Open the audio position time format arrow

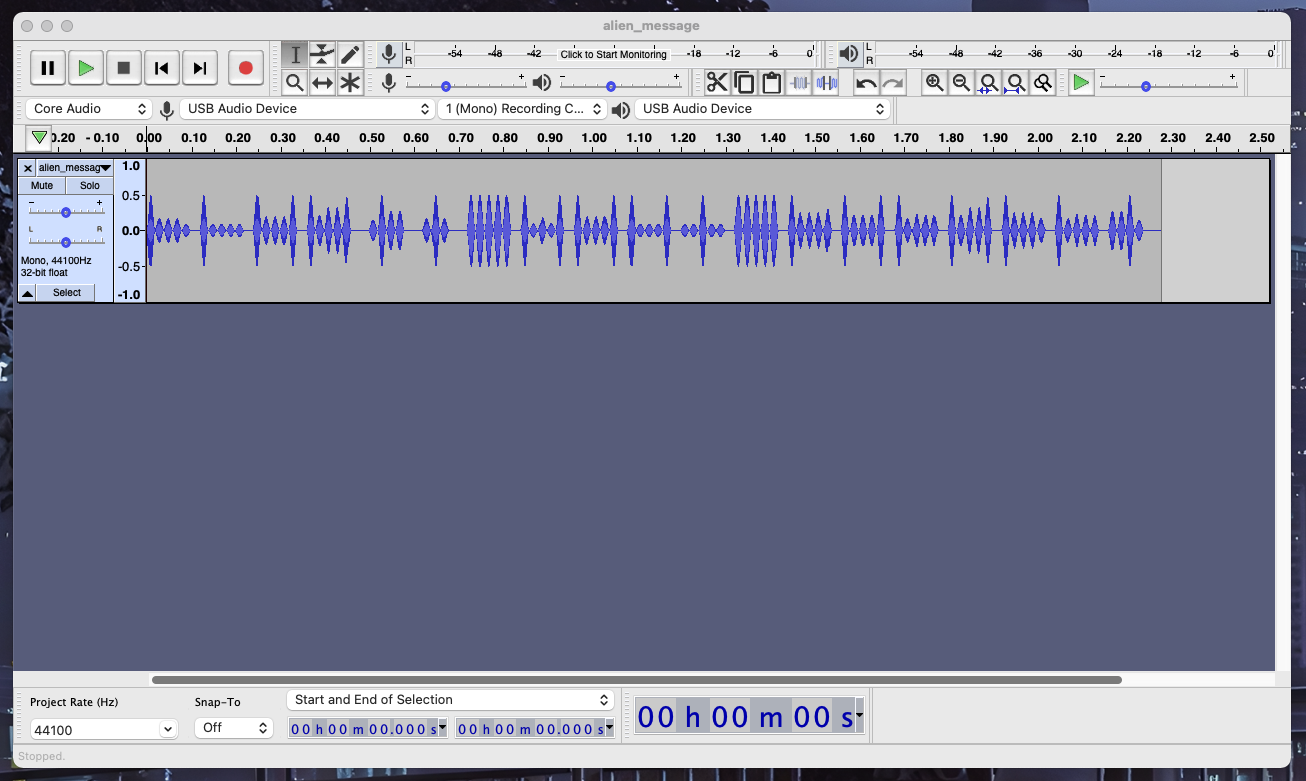pos(859,716)
